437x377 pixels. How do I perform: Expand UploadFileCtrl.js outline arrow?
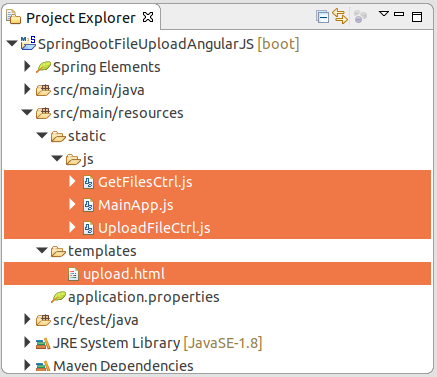[x=72, y=227]
